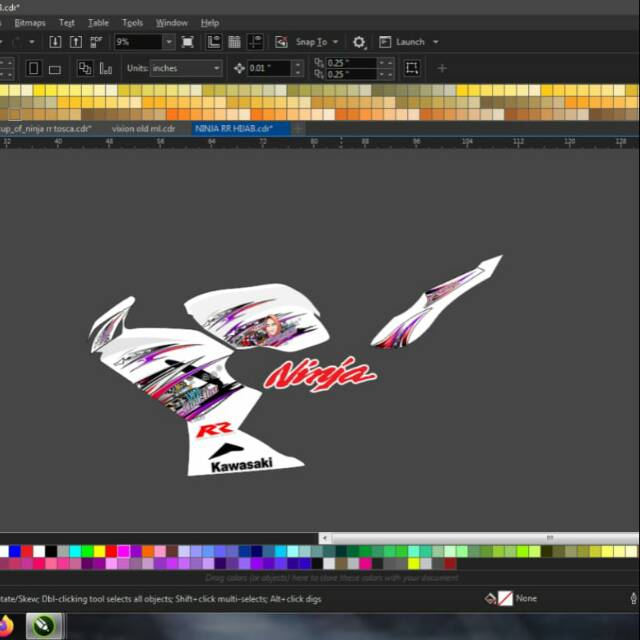Expand the Launch dropdown arrow
This screenshot has height=640, width=640.
(x=436, y=42)
